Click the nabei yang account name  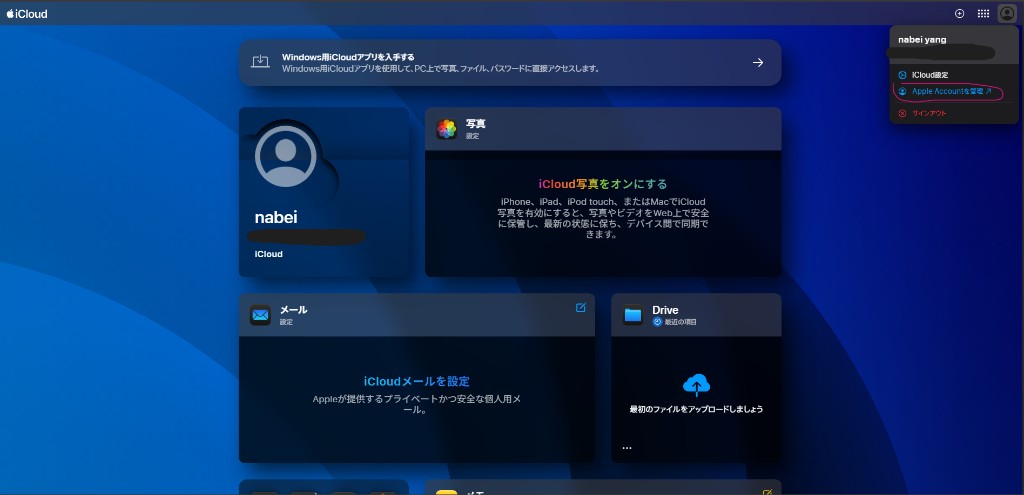(922, 40)
